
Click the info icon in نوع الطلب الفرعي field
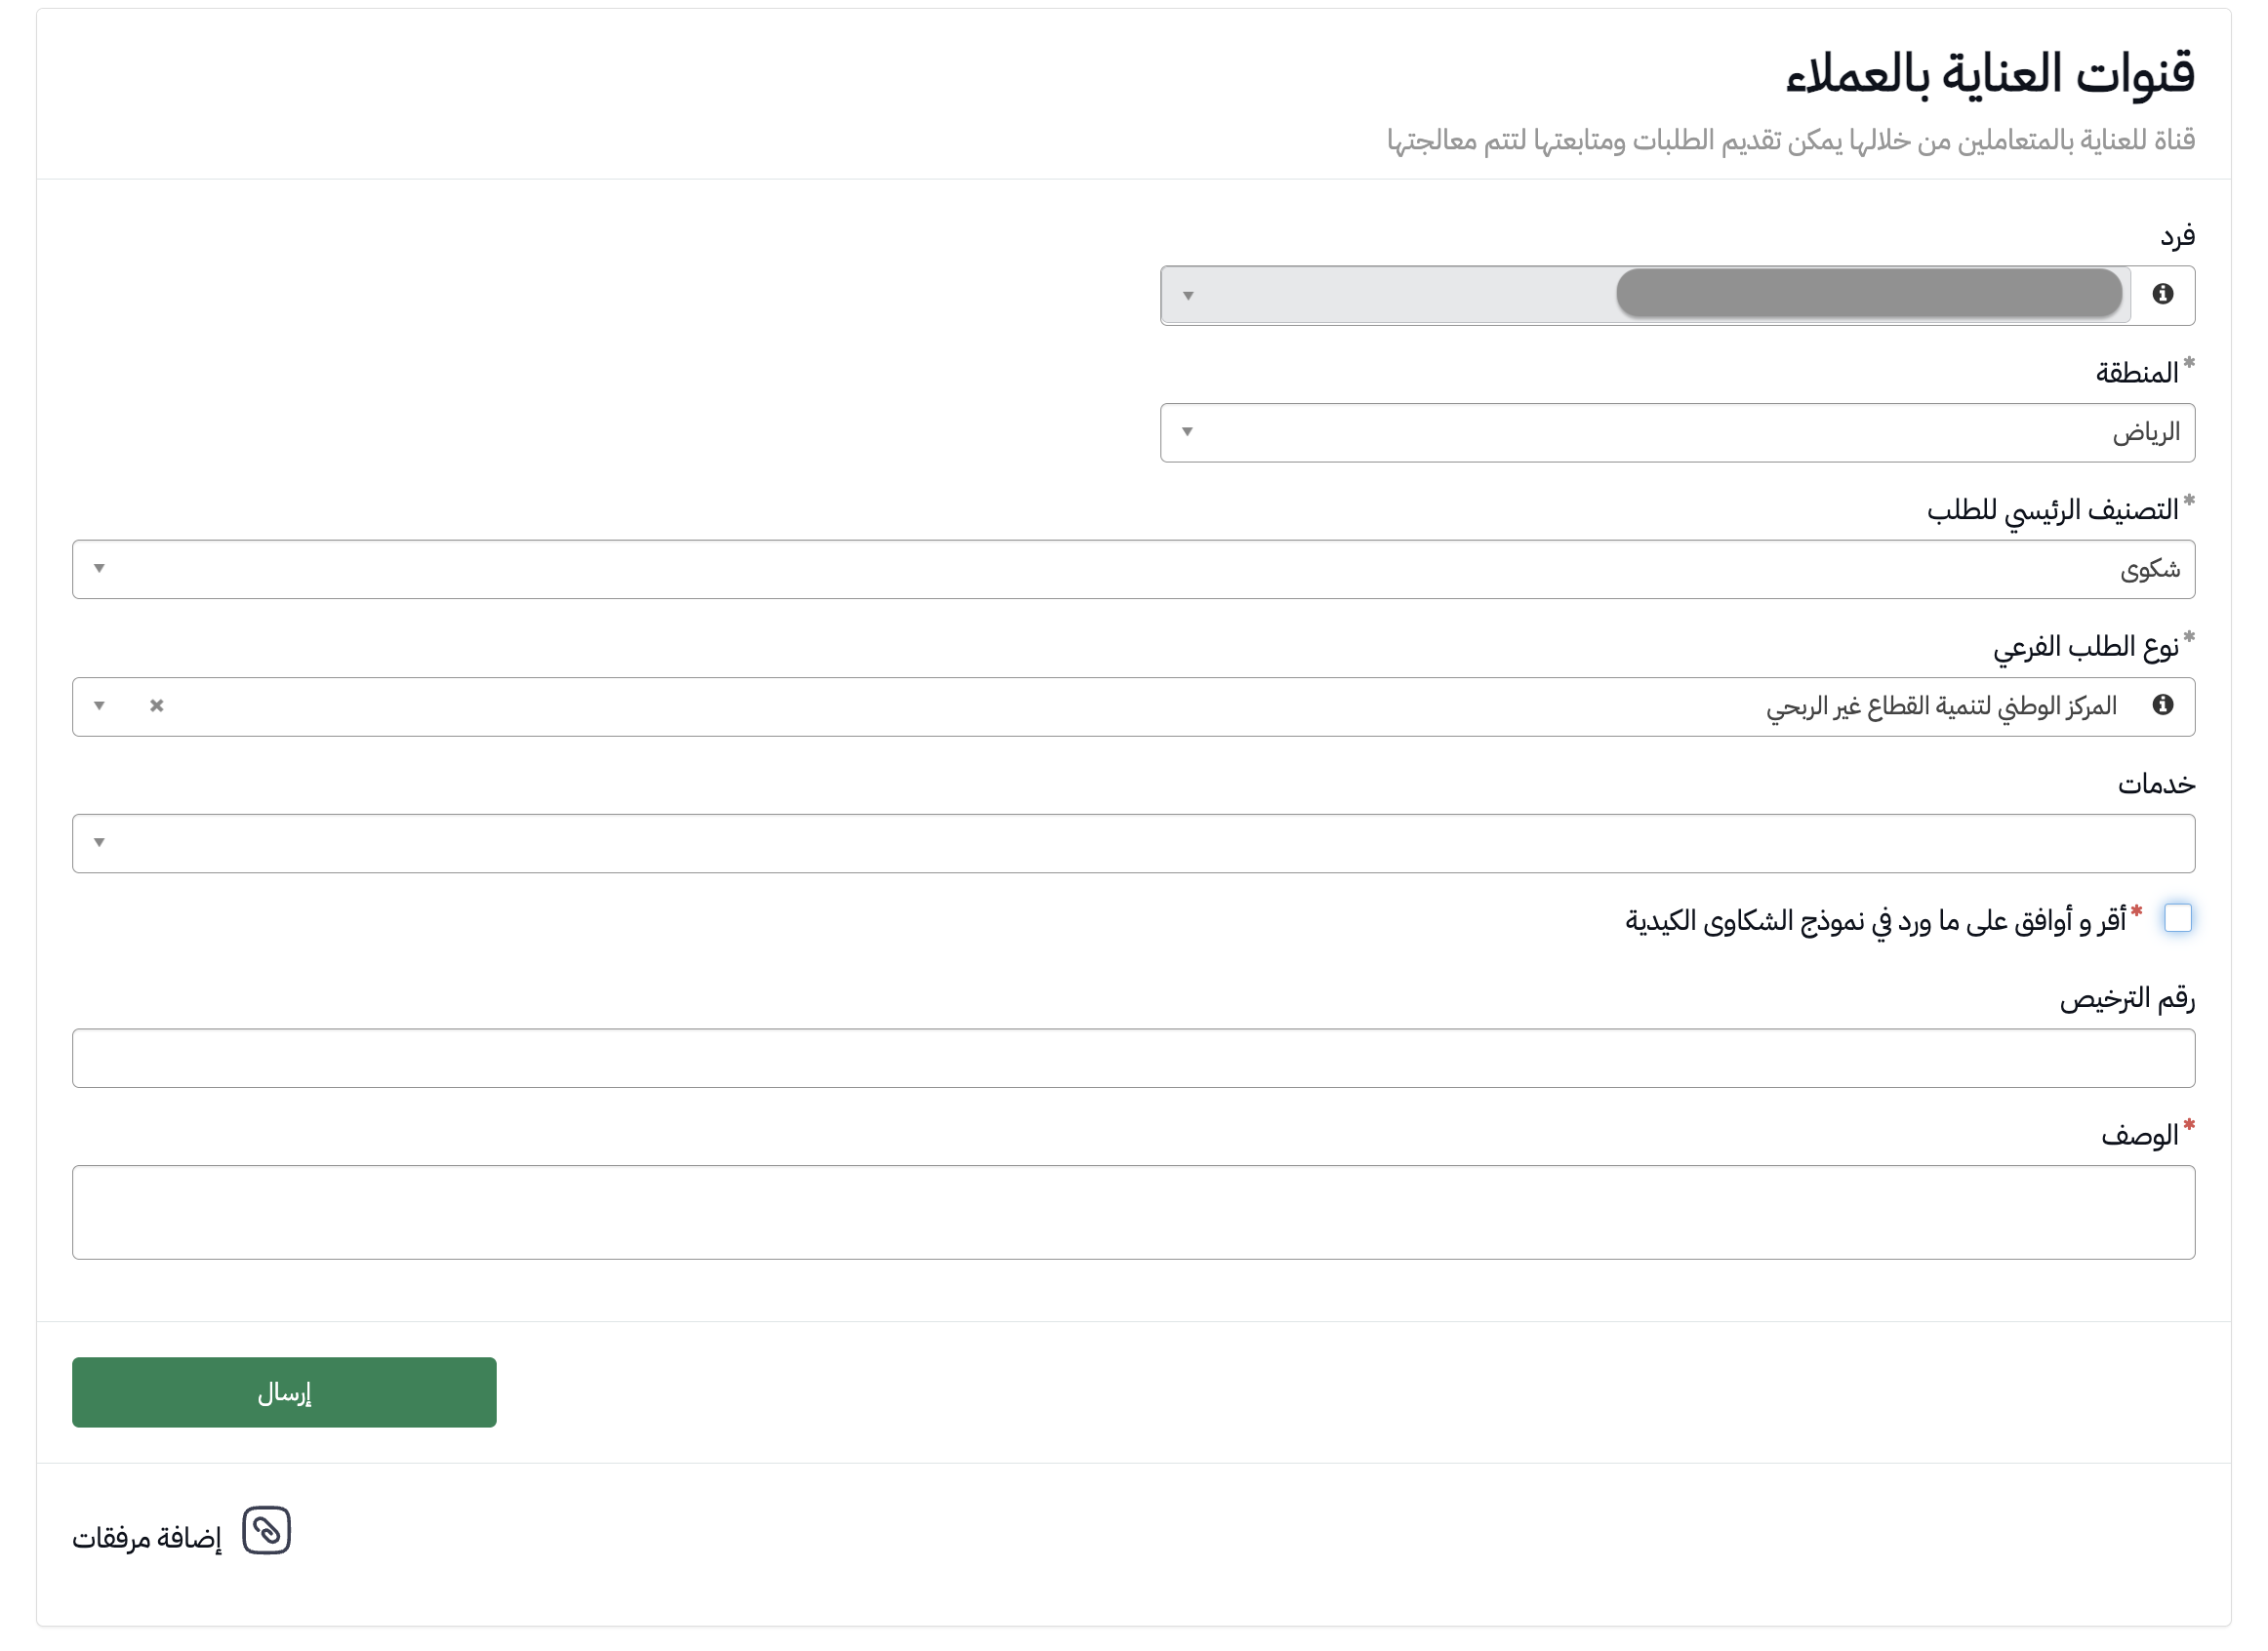pos(2164,706)
